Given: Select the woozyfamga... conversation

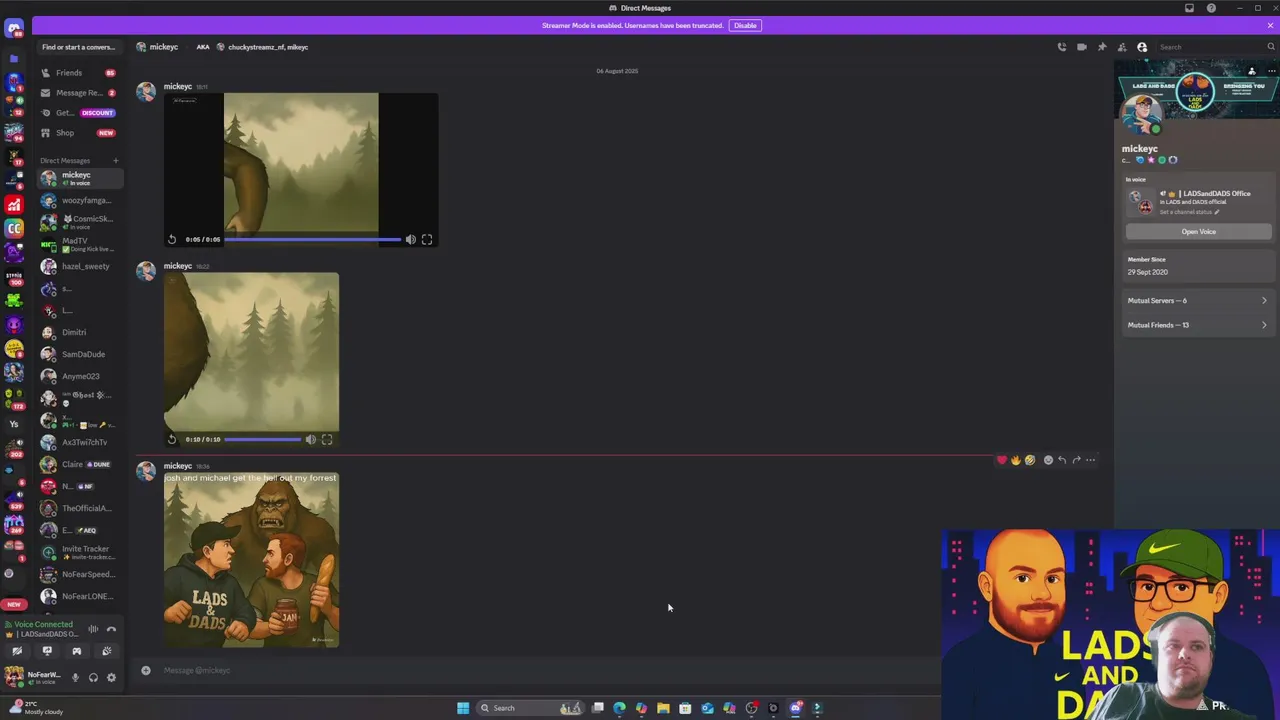Looking at the screenshot, I should tap(79, 201).
